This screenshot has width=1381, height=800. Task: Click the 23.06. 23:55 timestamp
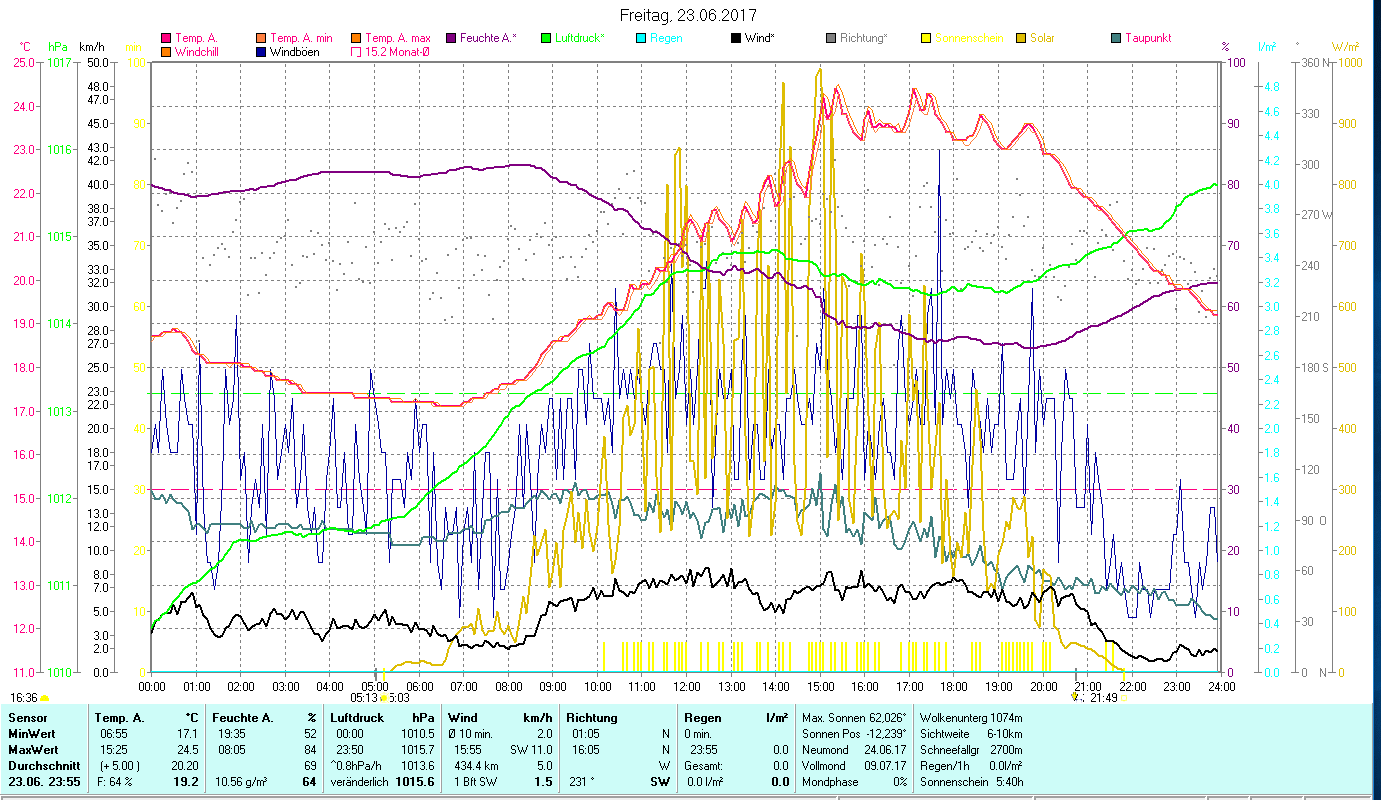click(44, 782)
